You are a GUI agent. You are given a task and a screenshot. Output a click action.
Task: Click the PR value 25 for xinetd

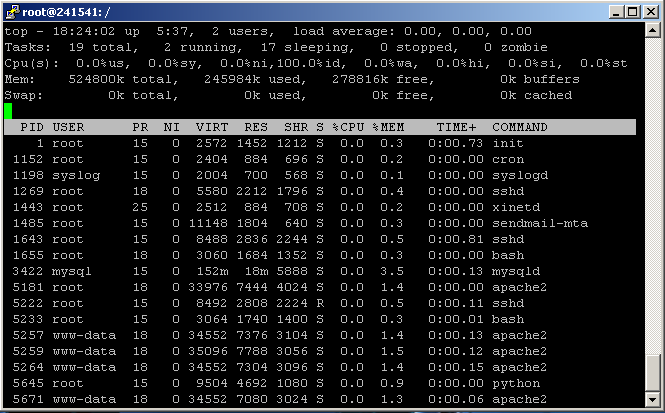(x=140, y=207)
